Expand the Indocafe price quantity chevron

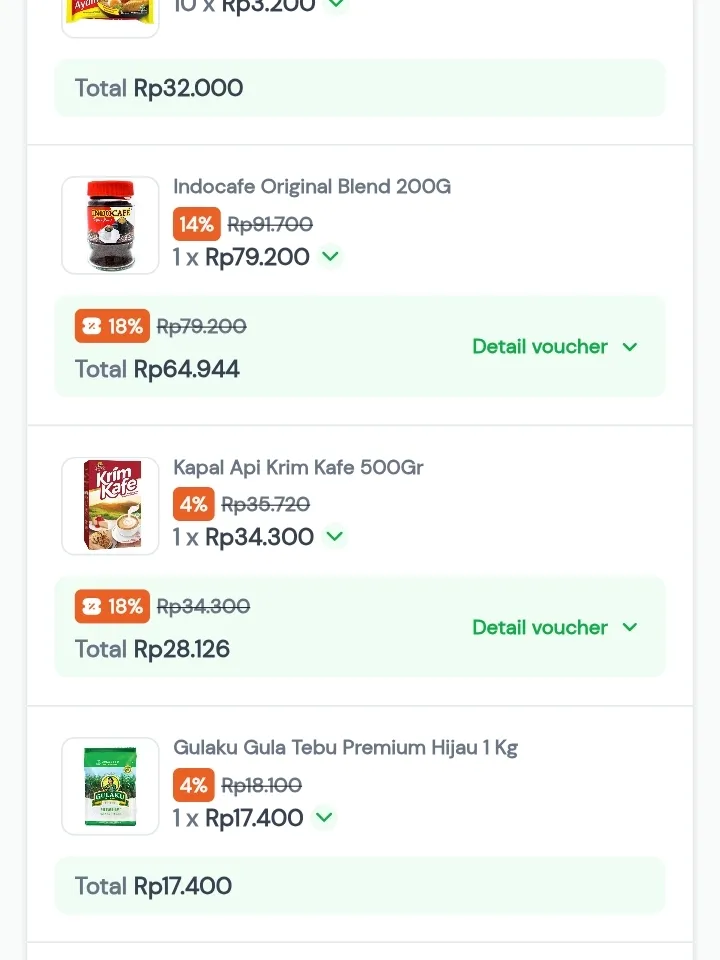331,257
